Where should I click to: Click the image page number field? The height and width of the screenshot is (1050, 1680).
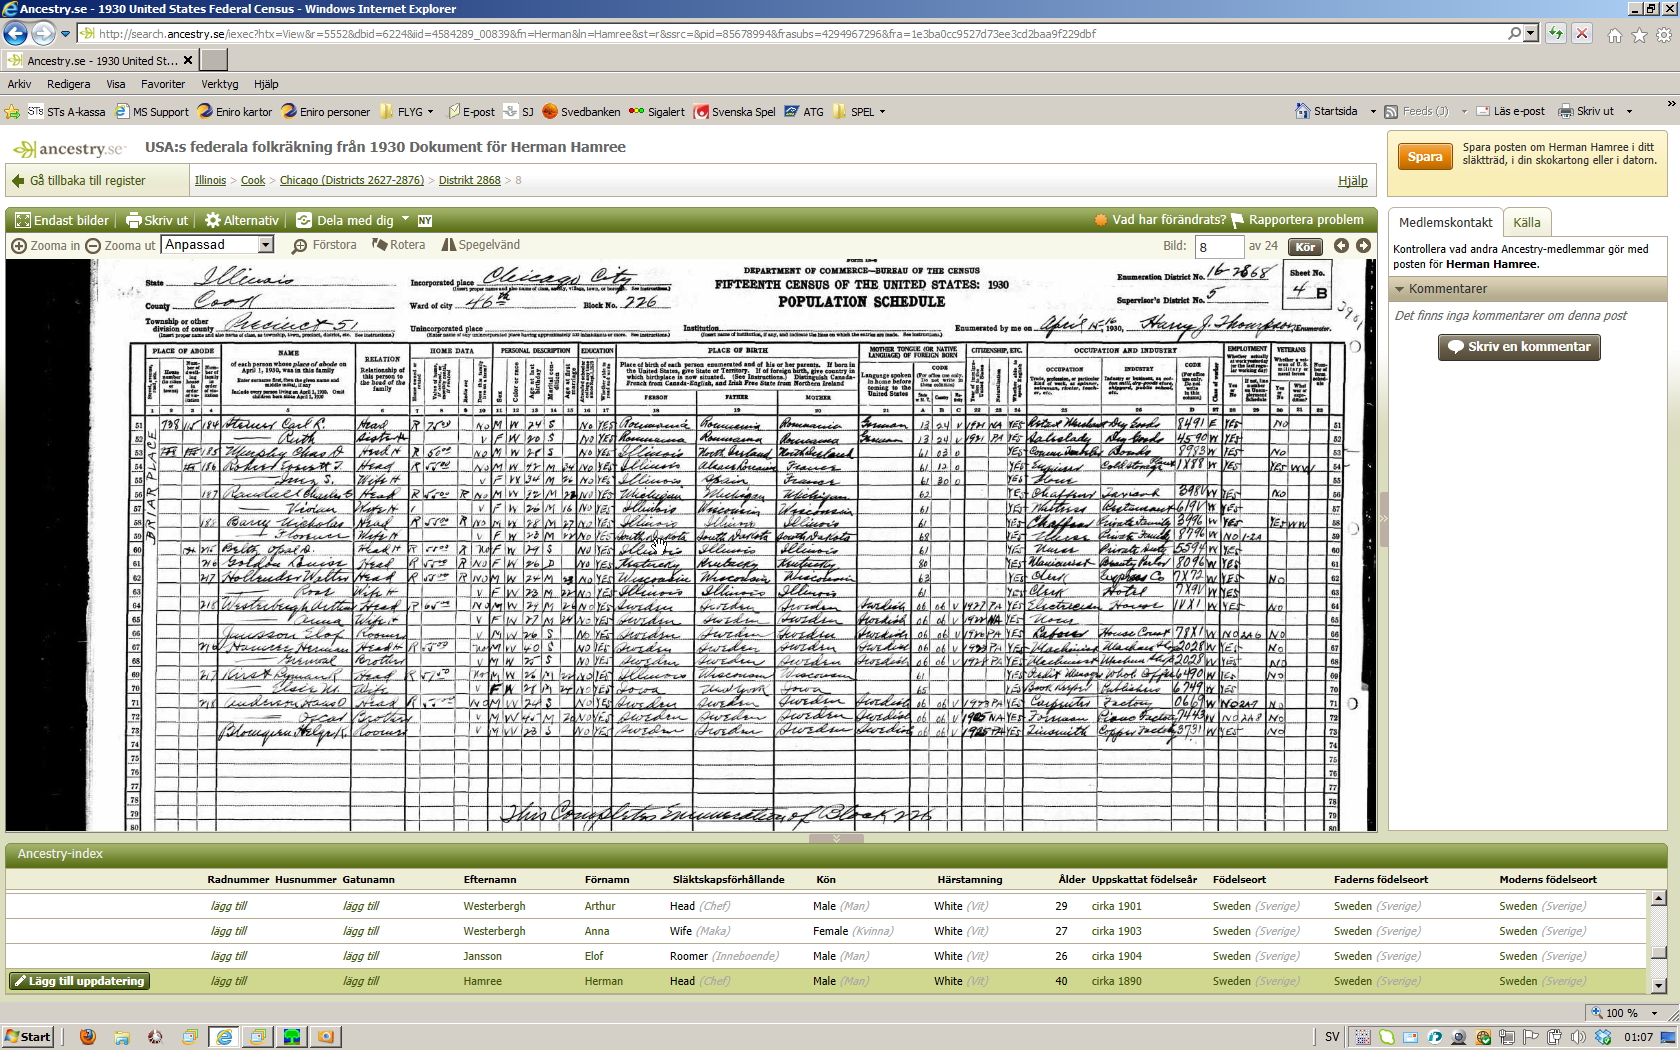[1218, 246]
